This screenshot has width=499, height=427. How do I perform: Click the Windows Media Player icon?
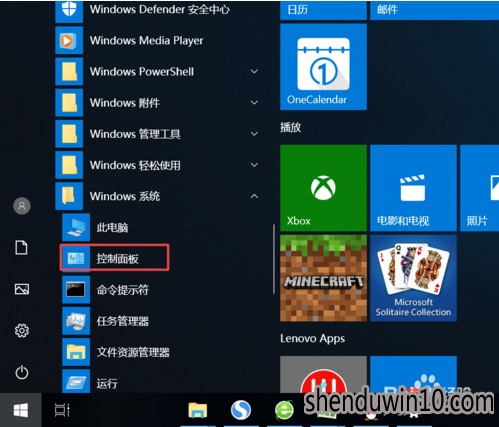pyautogui.click(x=69, y=40)
